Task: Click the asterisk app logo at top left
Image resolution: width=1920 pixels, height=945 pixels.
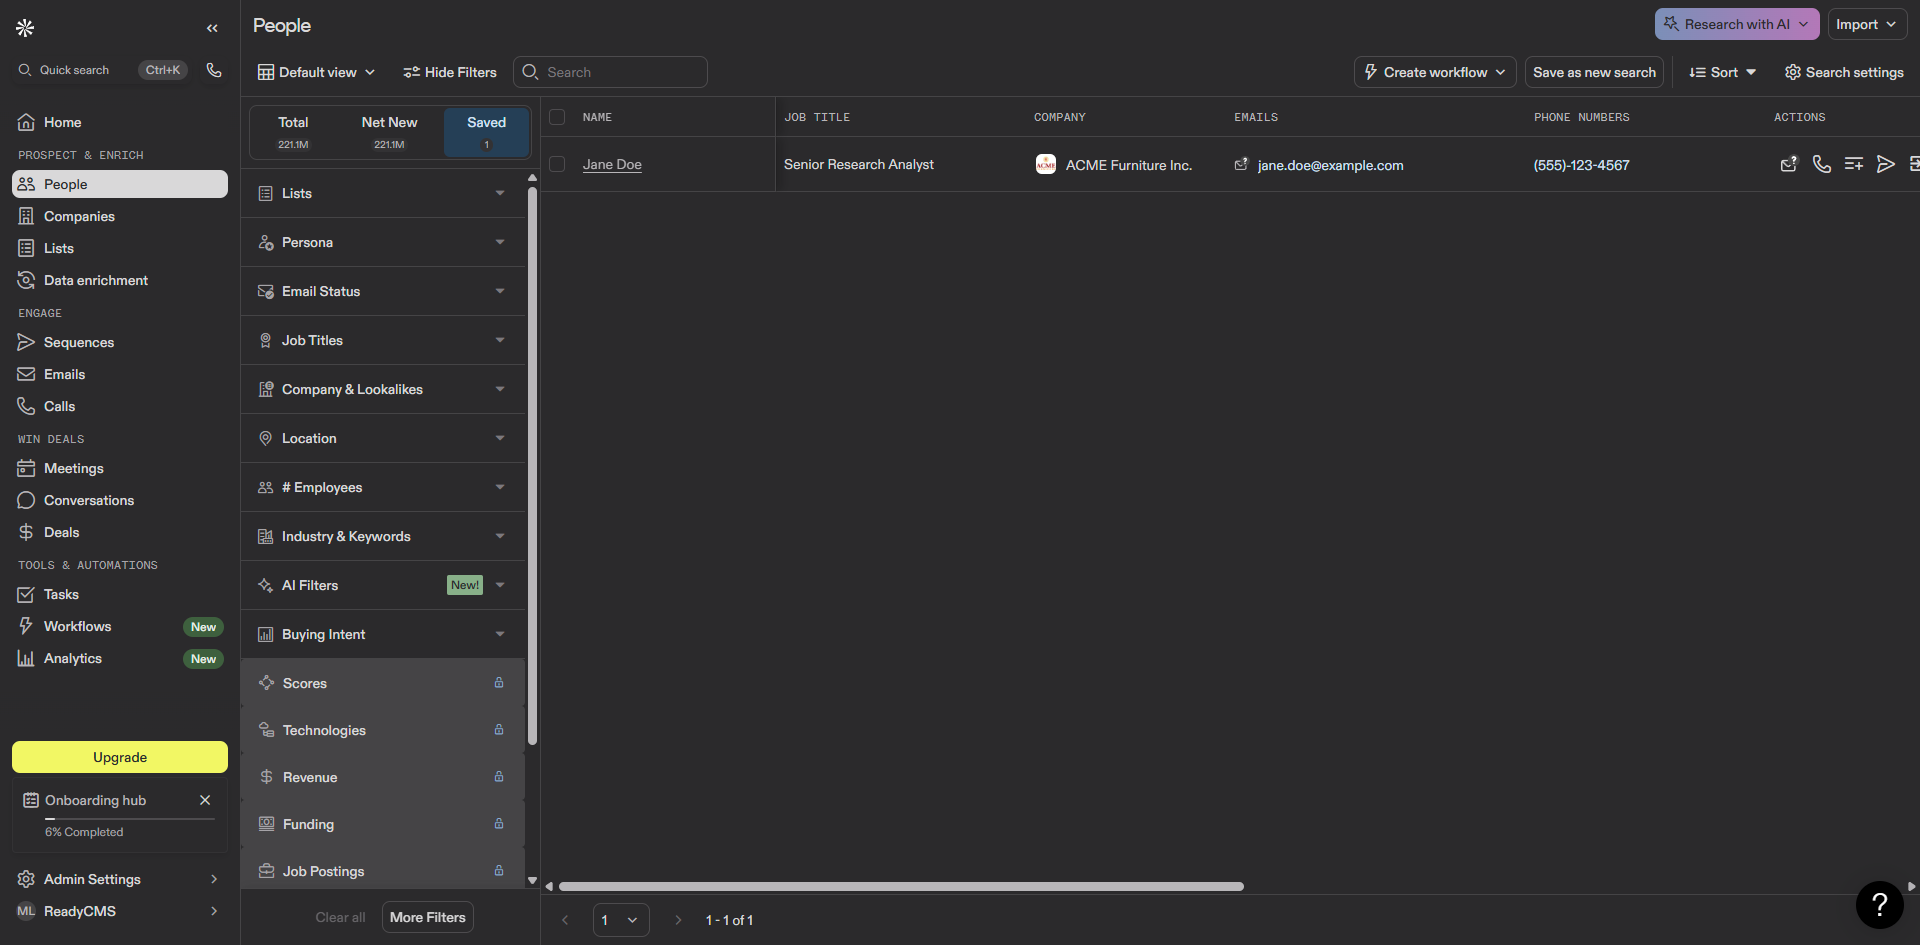Action: click(x=26, y=28)
